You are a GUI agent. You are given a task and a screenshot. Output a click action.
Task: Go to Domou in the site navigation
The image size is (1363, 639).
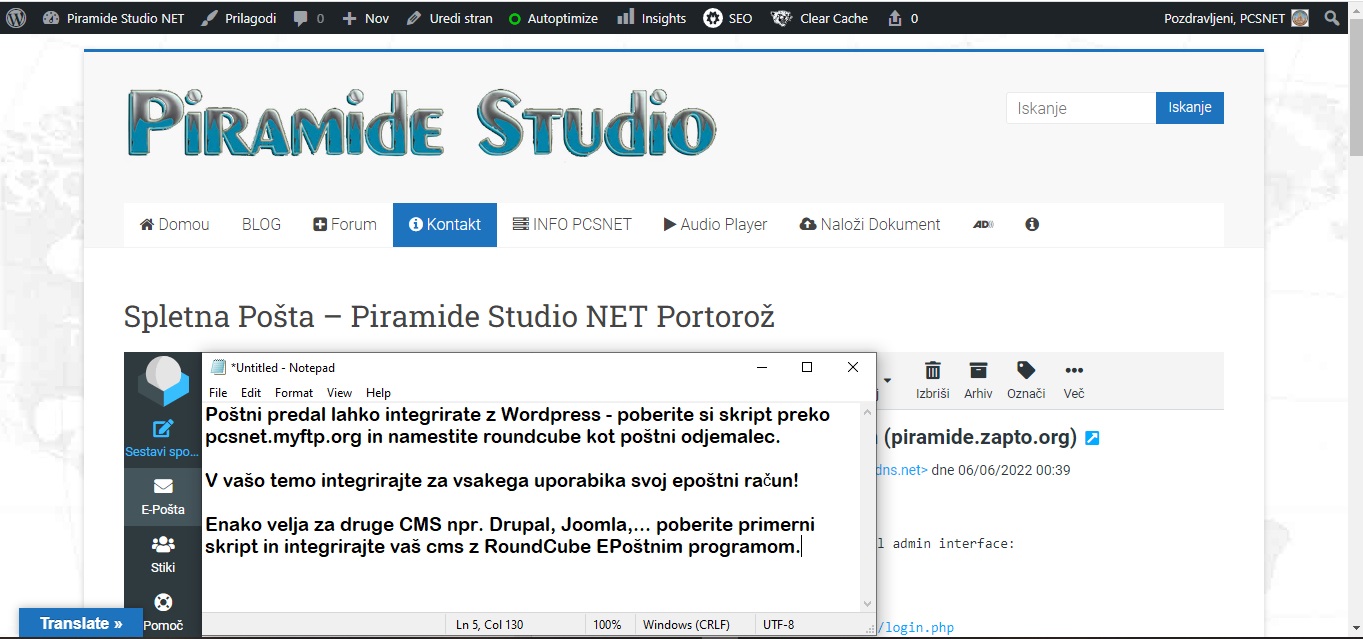click(x=175, y=224)
